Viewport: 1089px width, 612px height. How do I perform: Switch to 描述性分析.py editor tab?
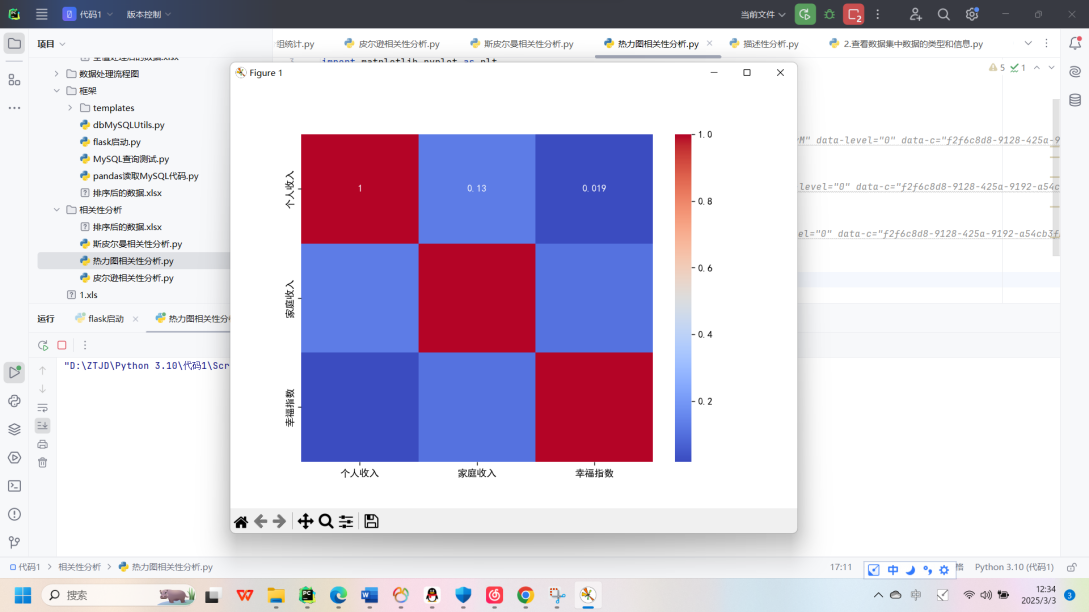click(764, 44)
